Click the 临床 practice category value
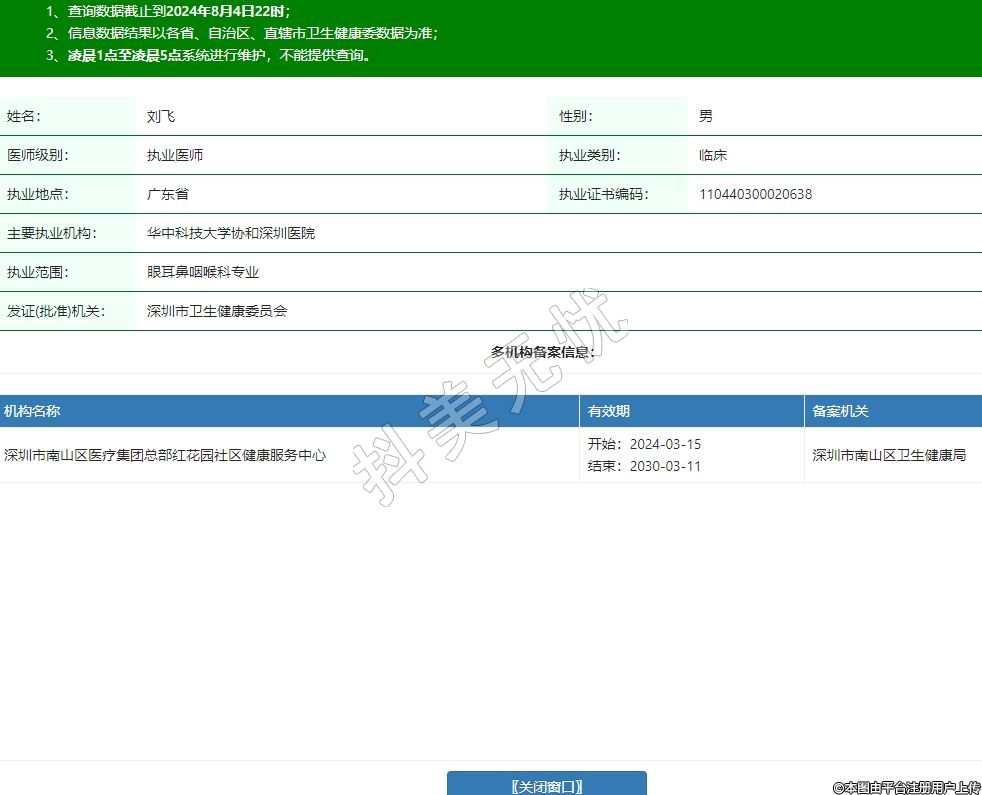 [713, 155]
